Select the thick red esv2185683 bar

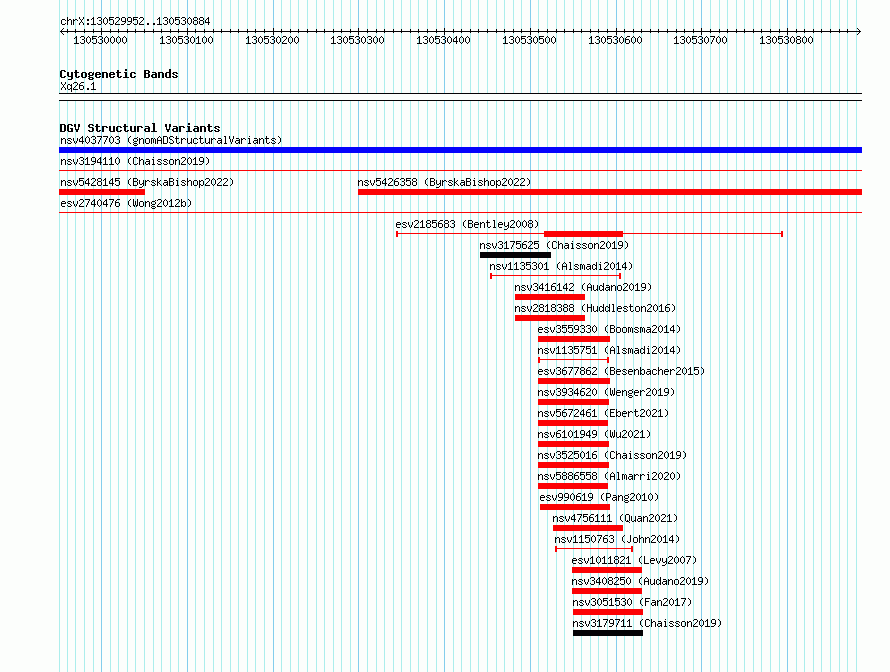pyautogui.click(x=583, y=234)
